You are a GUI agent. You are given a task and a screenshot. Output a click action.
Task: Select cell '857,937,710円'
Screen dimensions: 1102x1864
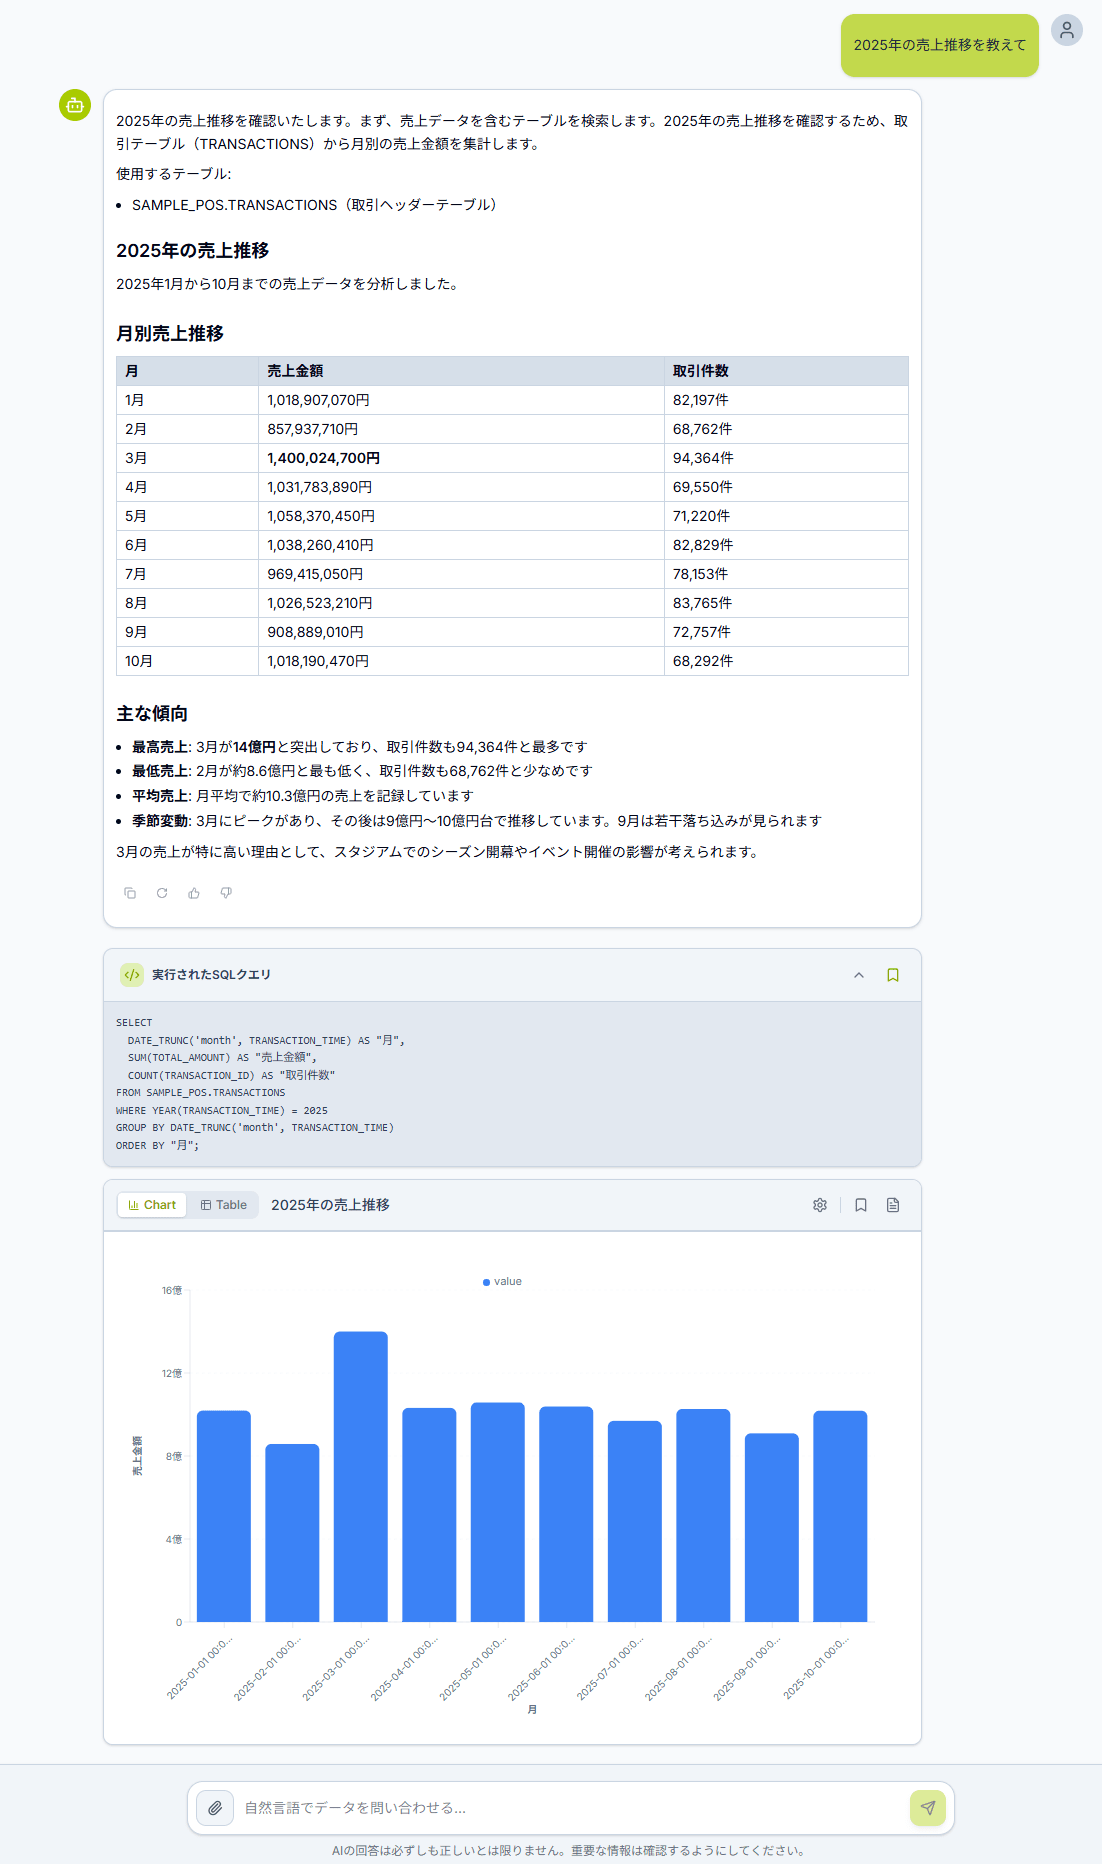coord(461,429)
